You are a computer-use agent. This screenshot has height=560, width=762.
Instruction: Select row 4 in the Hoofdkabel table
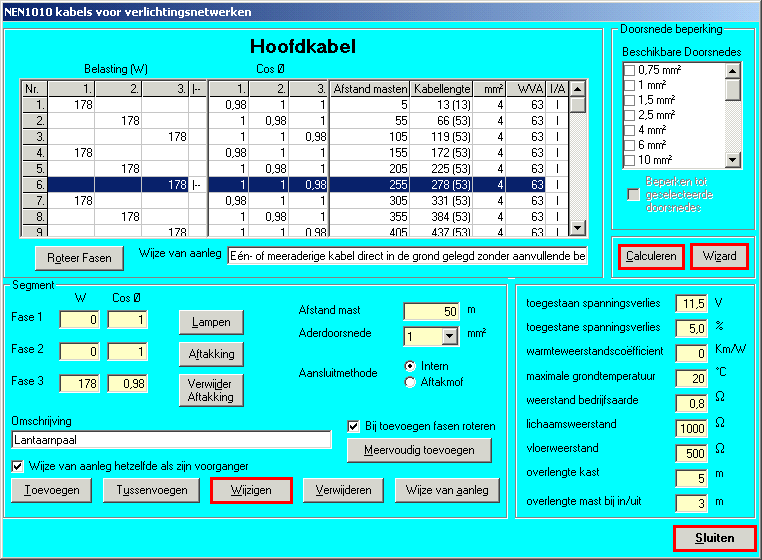294,153
